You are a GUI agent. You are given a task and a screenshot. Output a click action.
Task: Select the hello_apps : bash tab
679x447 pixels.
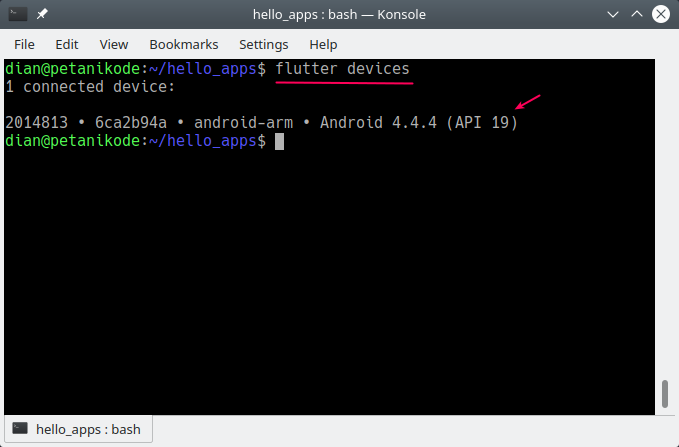click(x=78, y=429)
